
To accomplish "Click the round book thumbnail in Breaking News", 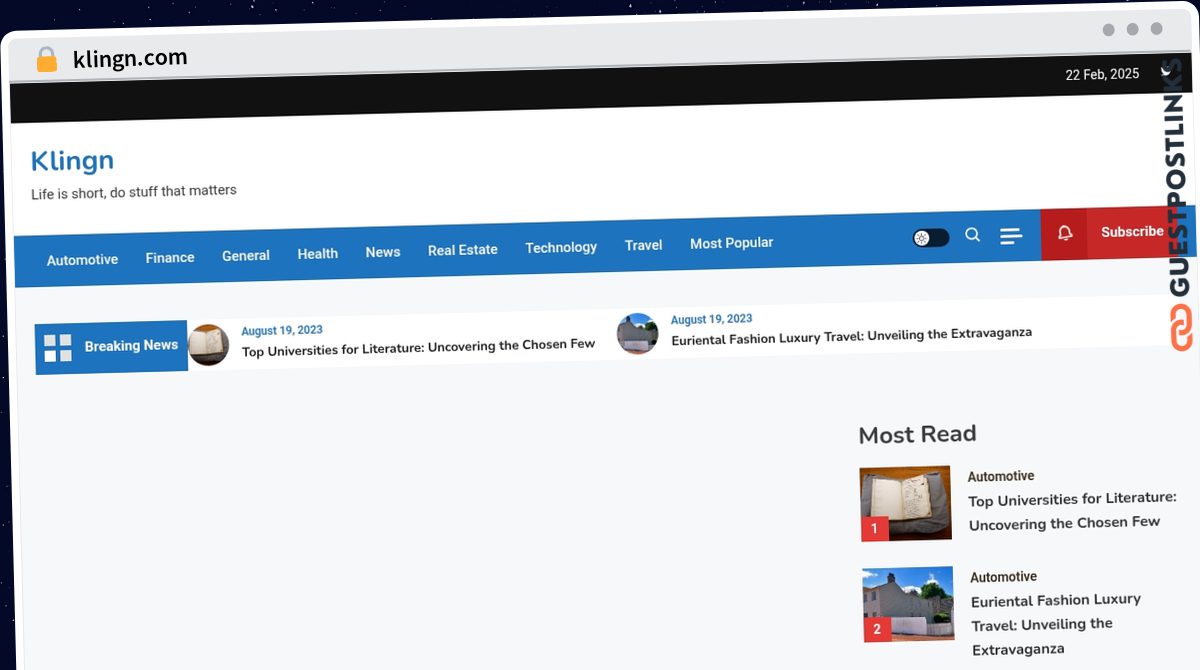I will [209, 345].
